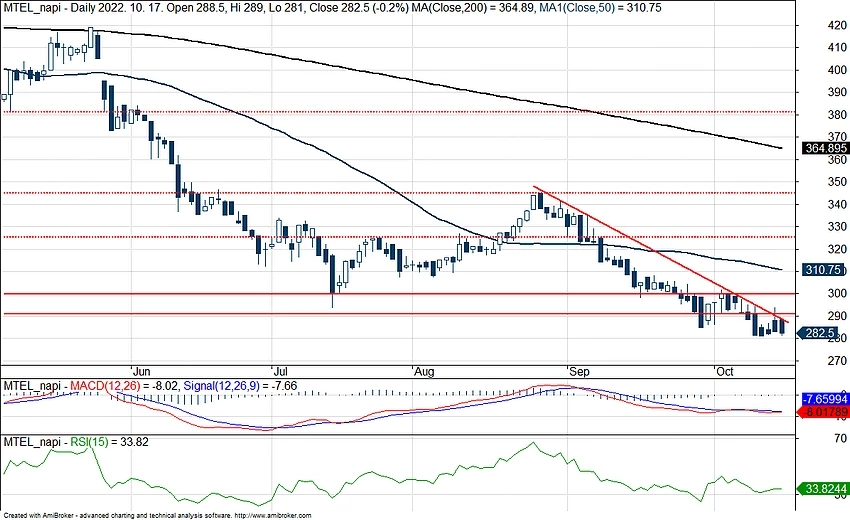Click the 400 price axis label
Screen dimensions: 850x520
837,70
